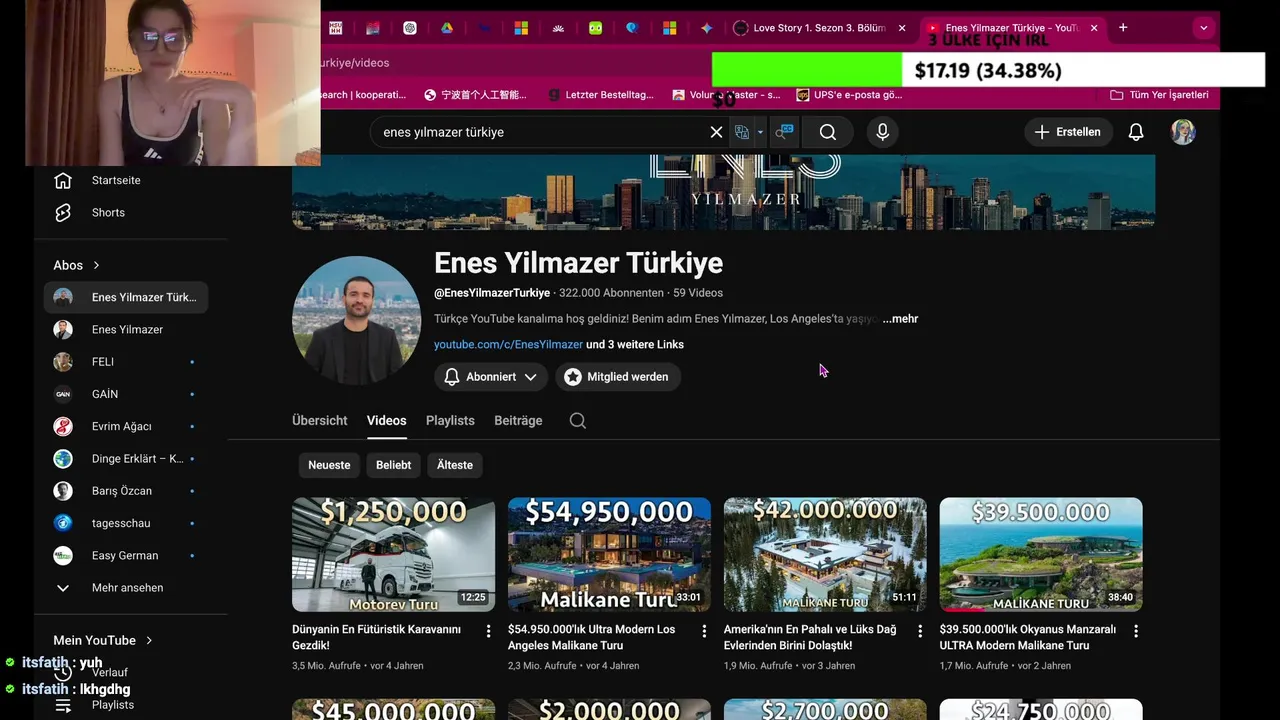This screenshot has height=720, width=1280.
Task: Play the $54,950,000 Malikane Turu thumbnail
Action: pyautogui.click(x=609, y=555)
